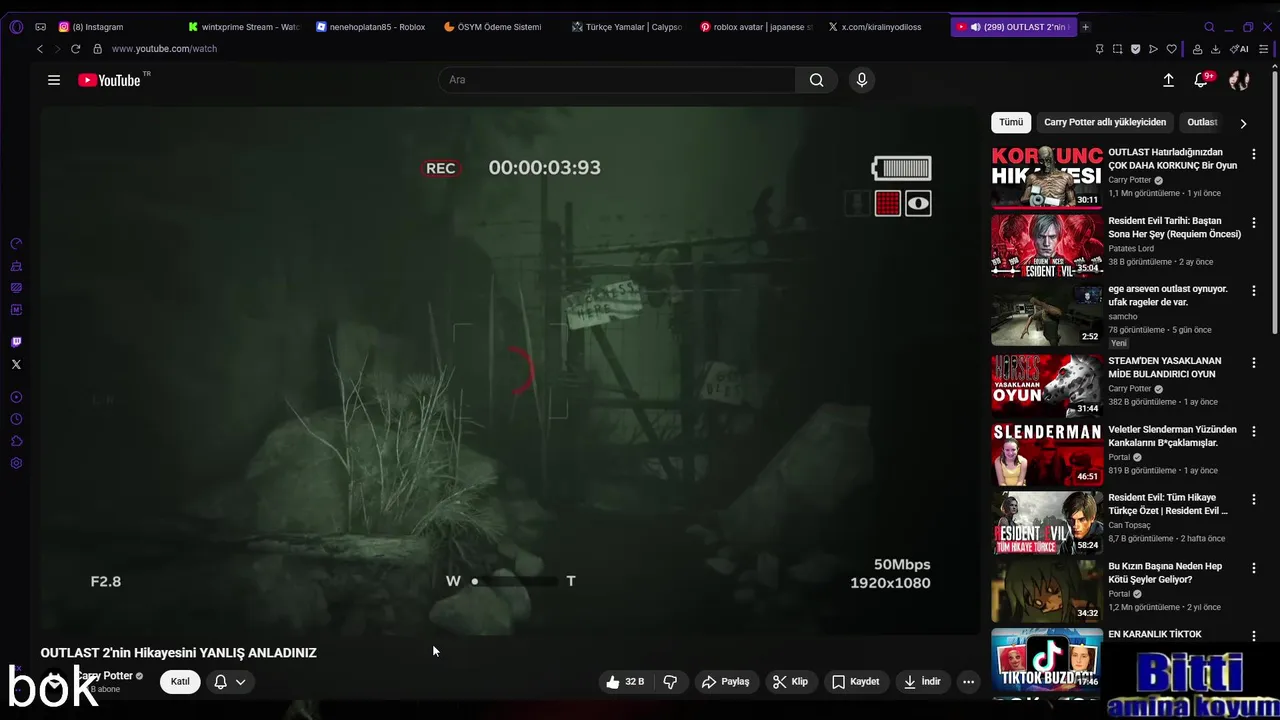Open the notifications bell in YouTube header

tap(1202, 80)
